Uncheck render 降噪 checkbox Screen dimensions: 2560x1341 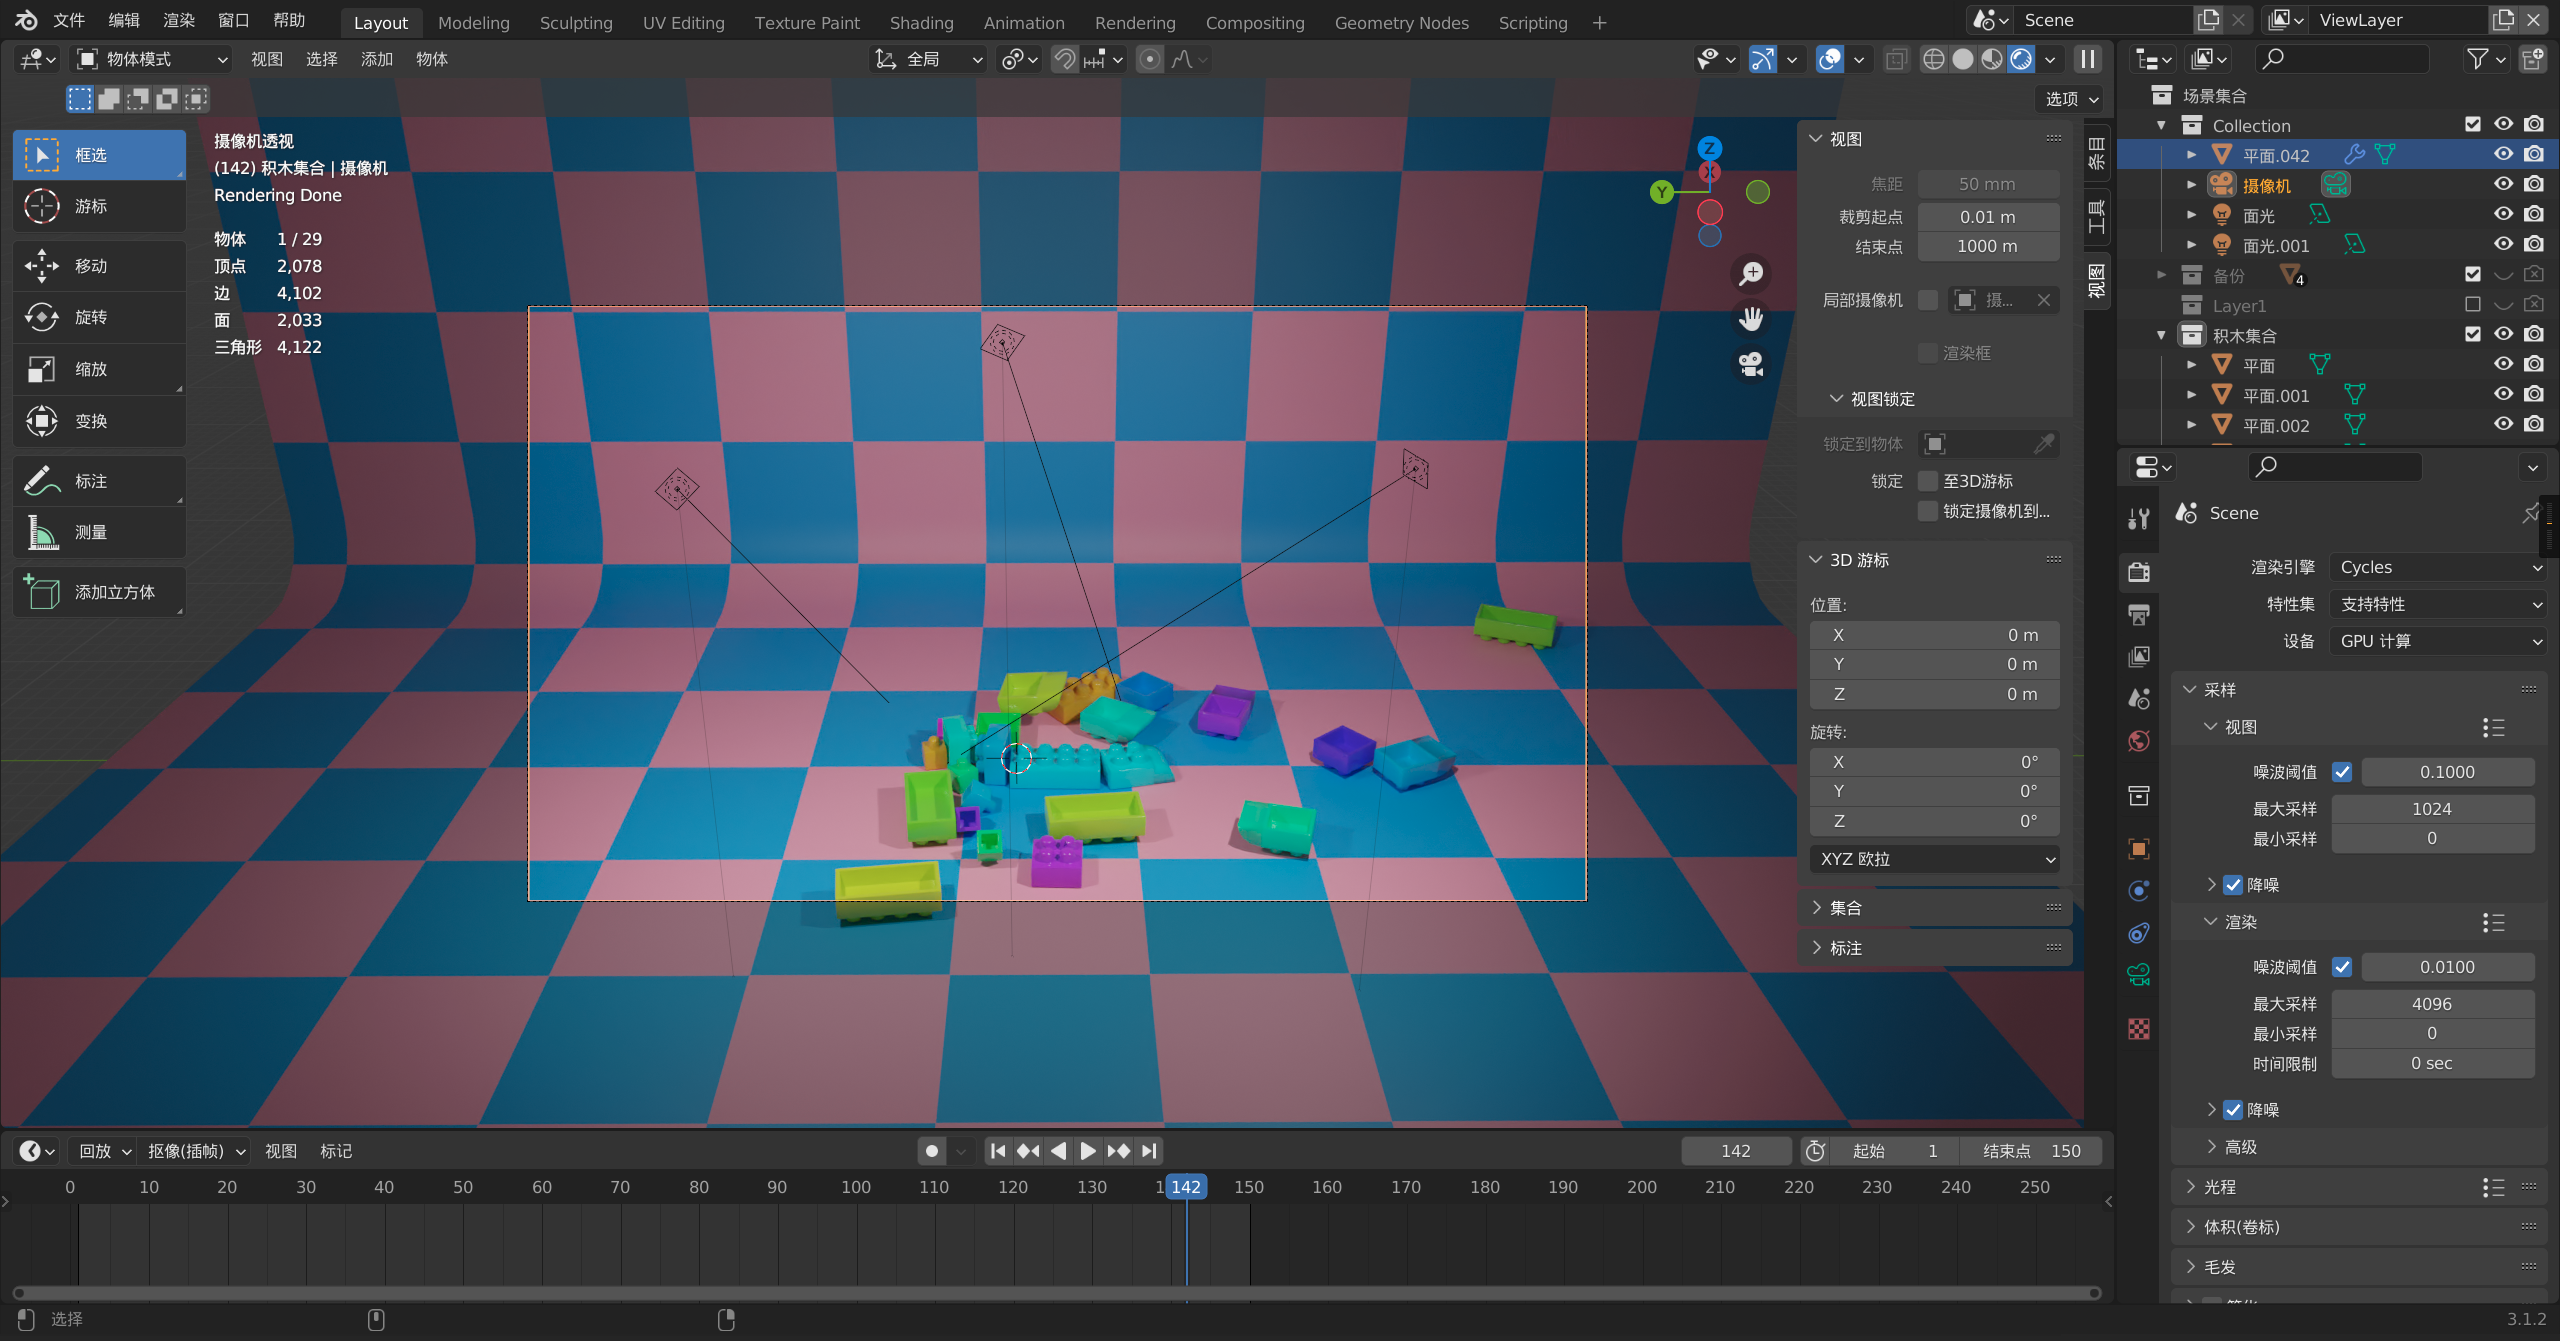tap(2233, 1110)
